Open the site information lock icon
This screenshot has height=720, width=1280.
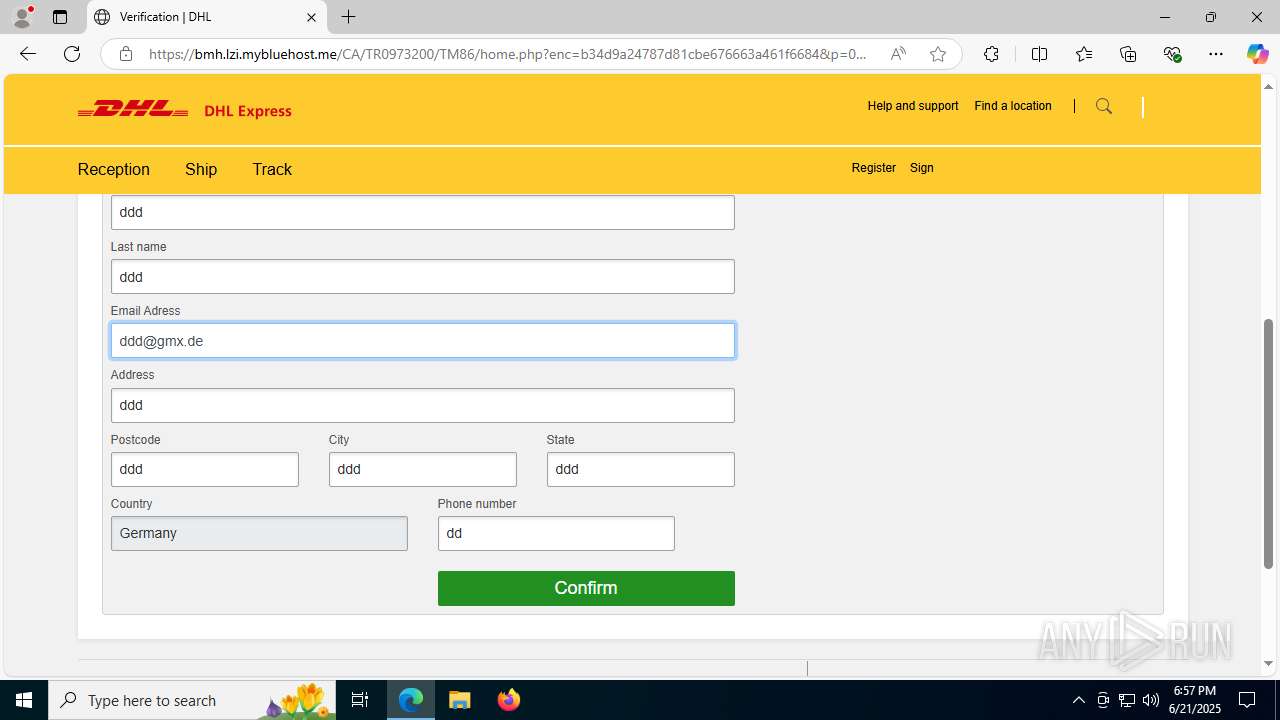click(126, 54)
